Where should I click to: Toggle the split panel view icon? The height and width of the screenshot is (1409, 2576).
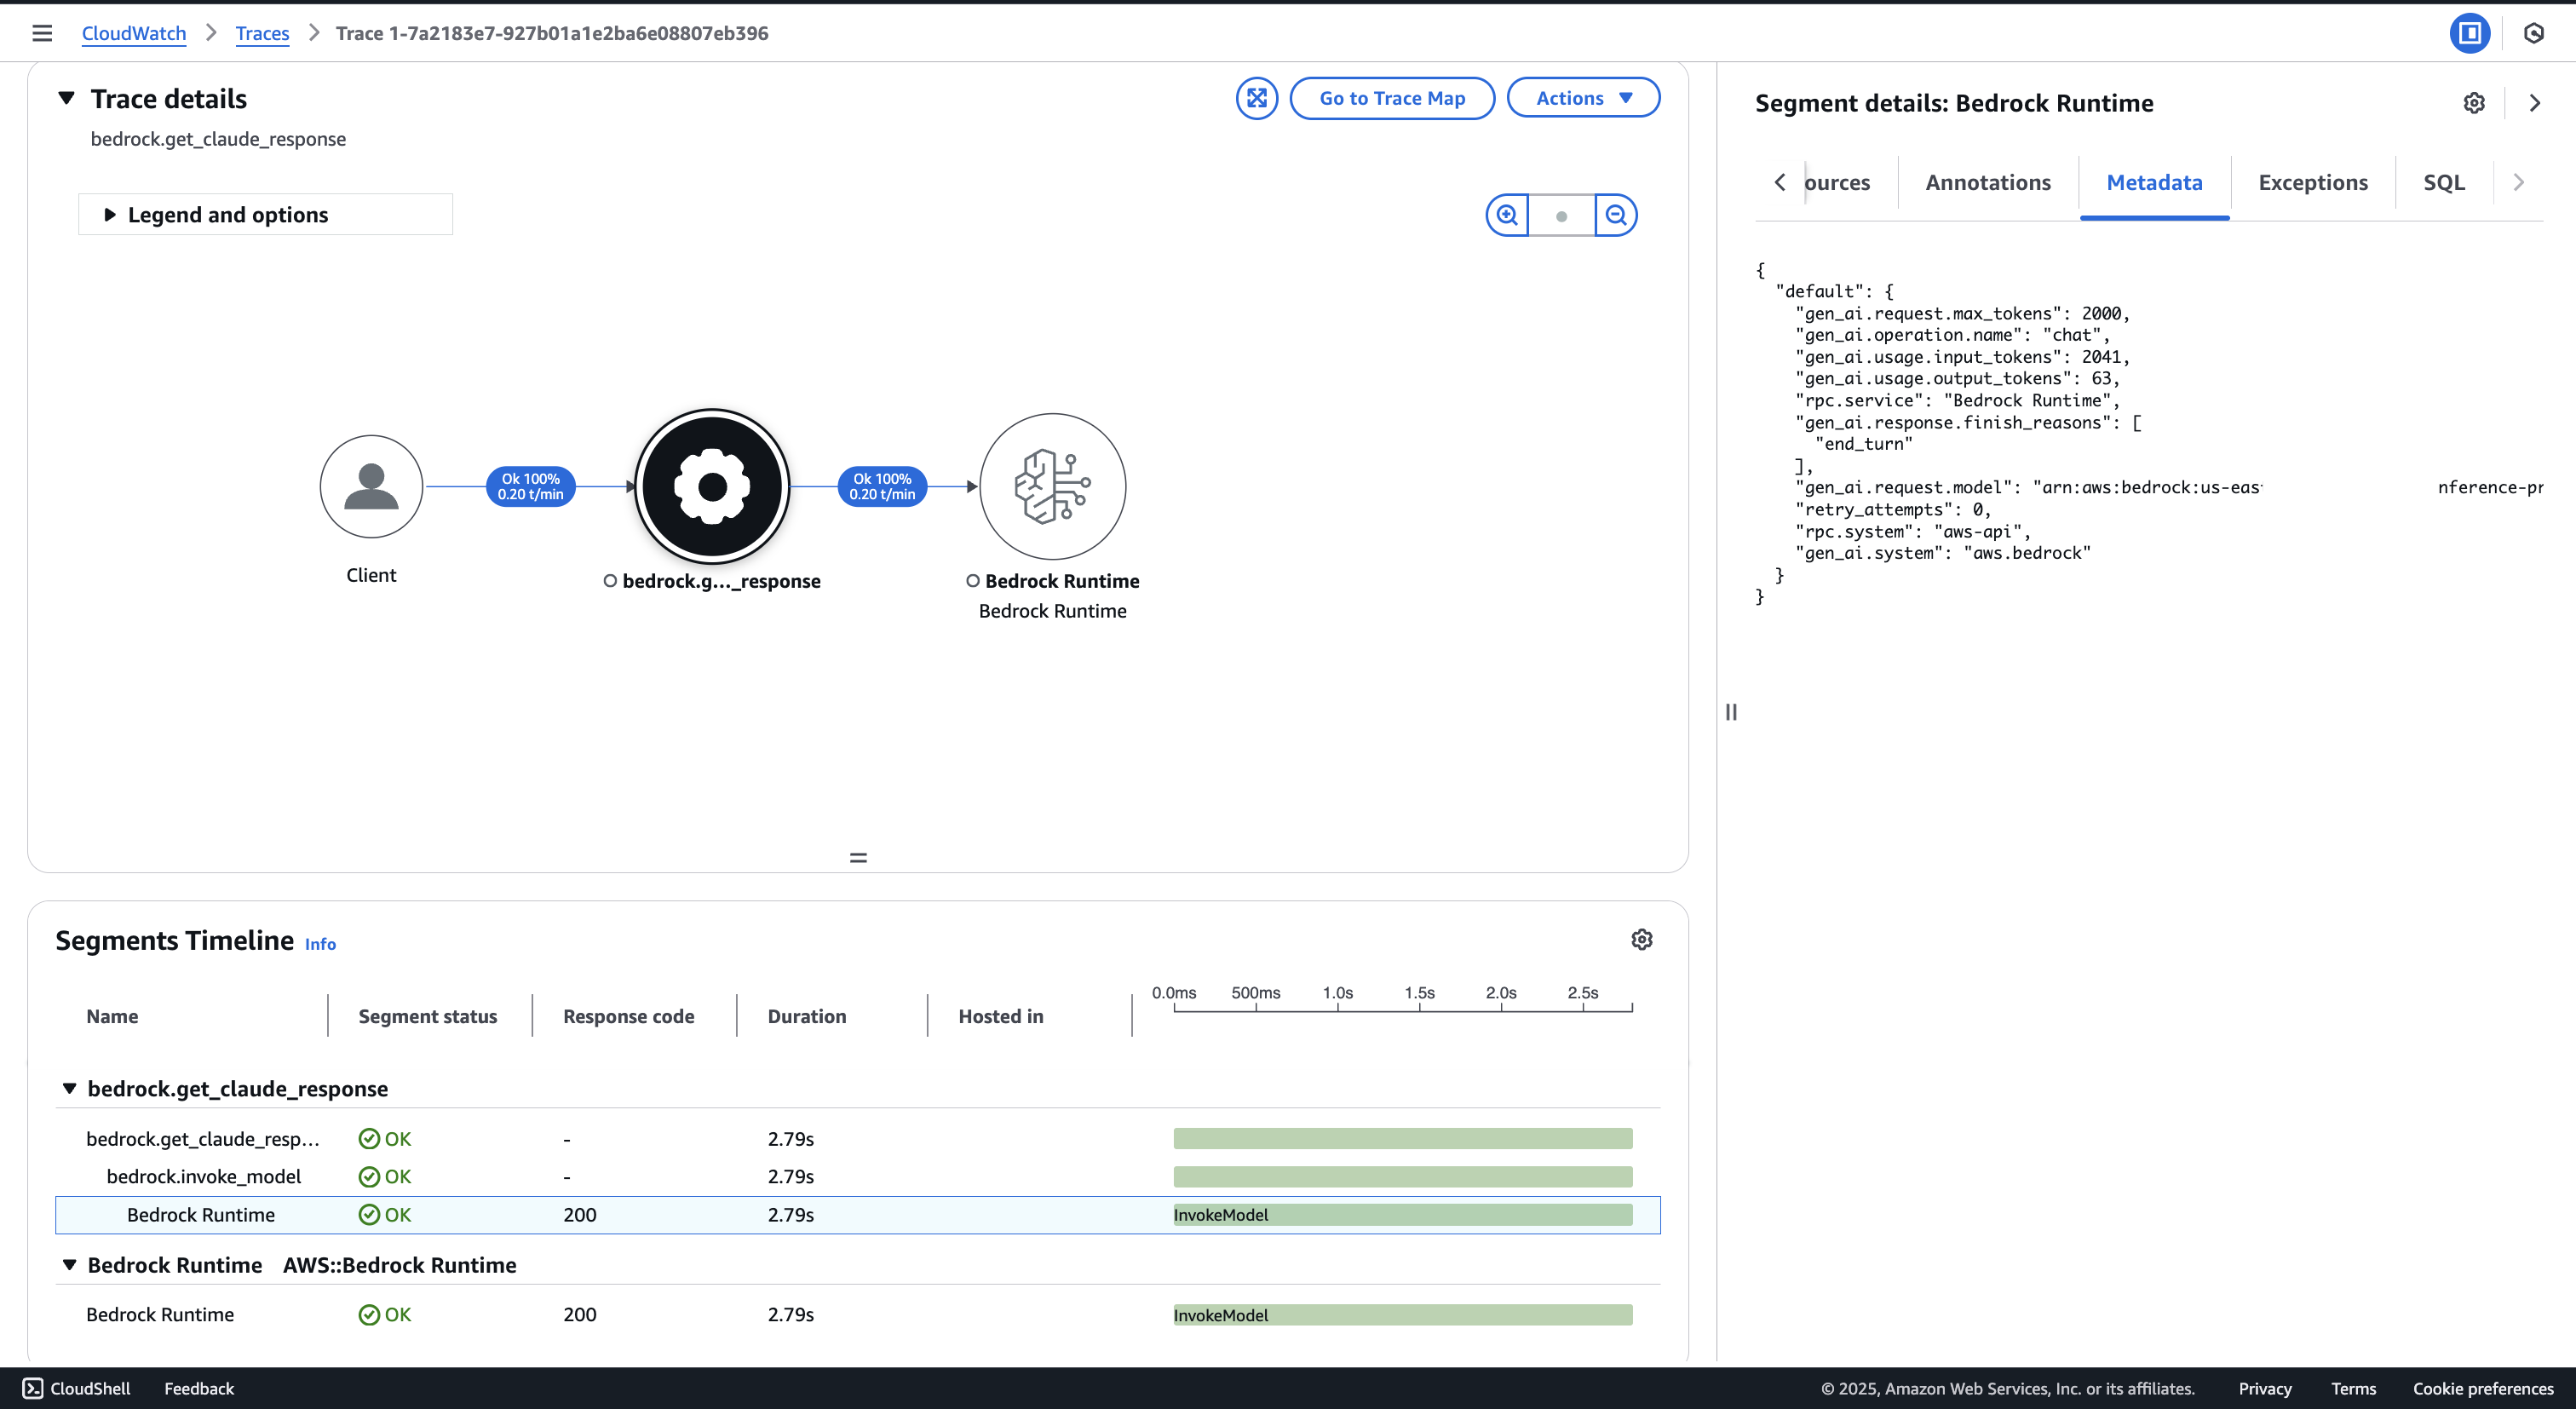click(x=2469, y=33)
